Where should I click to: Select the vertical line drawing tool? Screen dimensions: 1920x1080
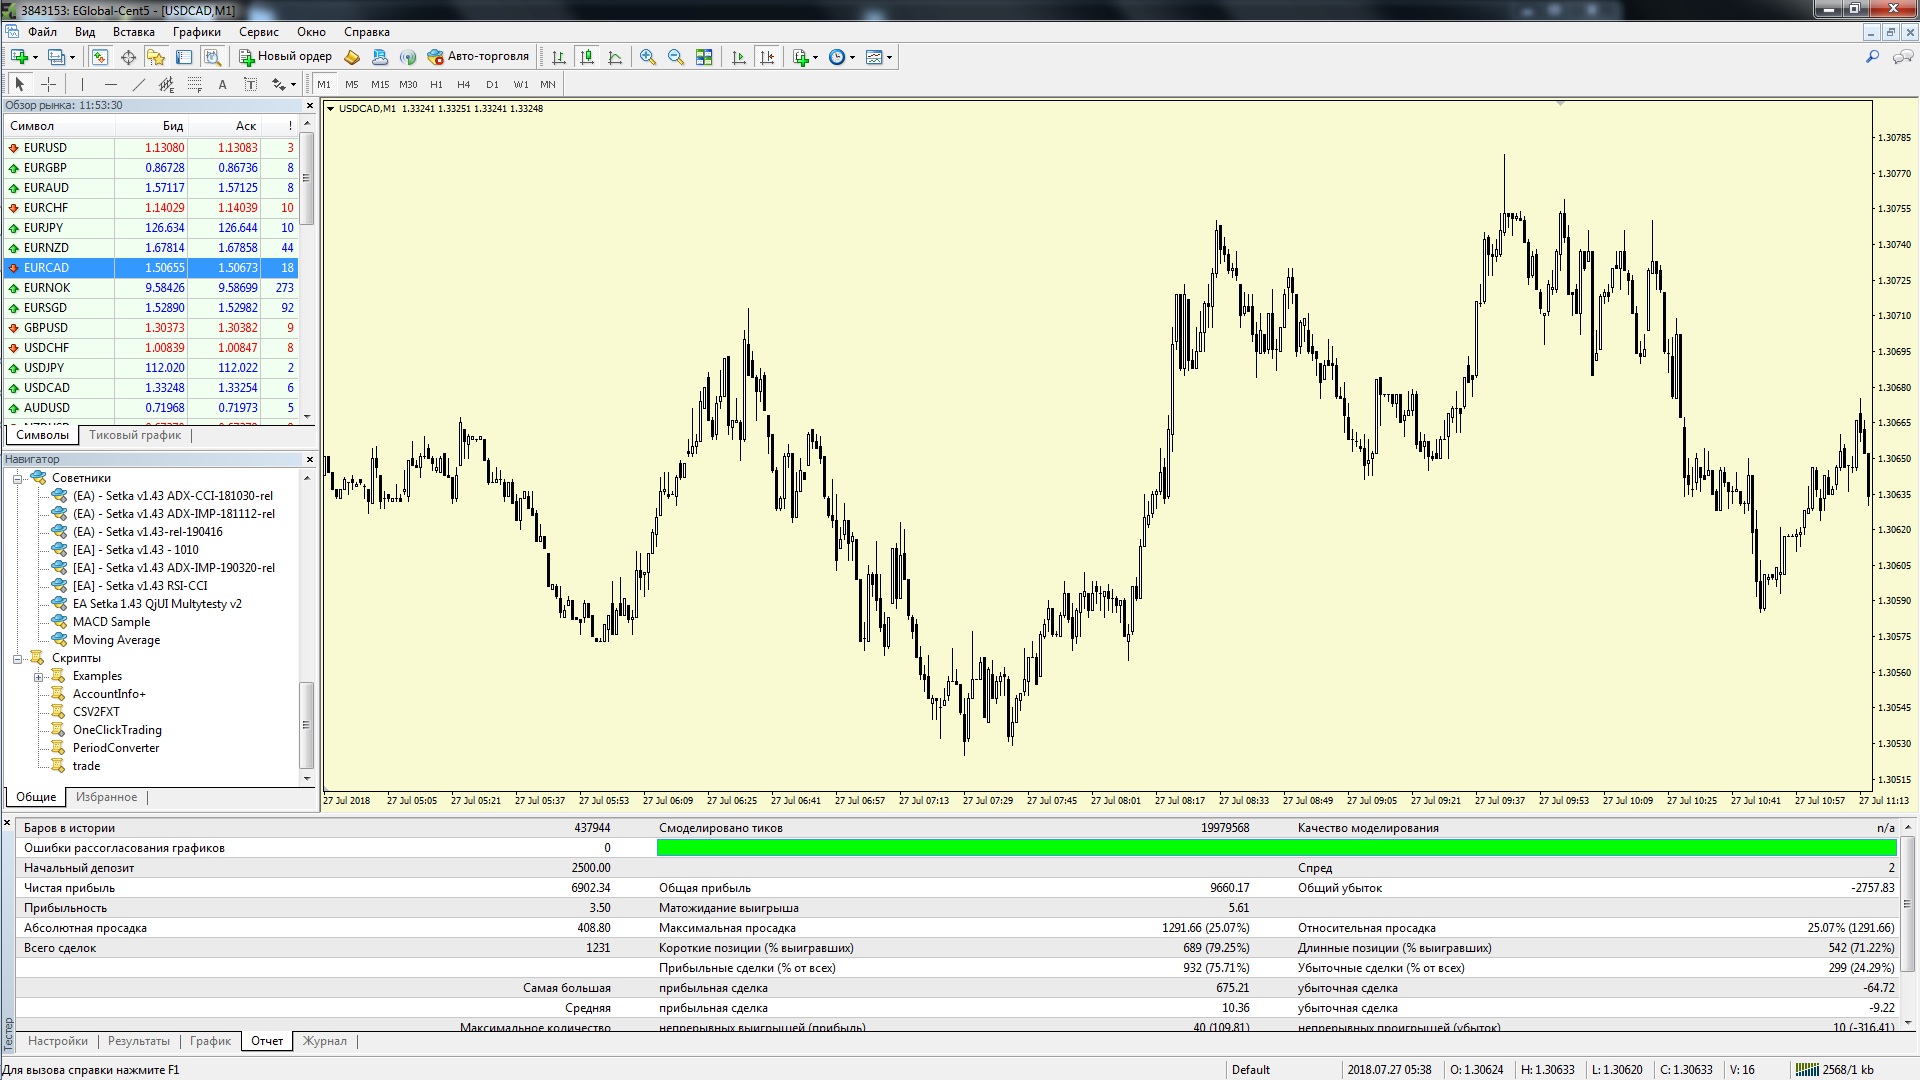82,85
